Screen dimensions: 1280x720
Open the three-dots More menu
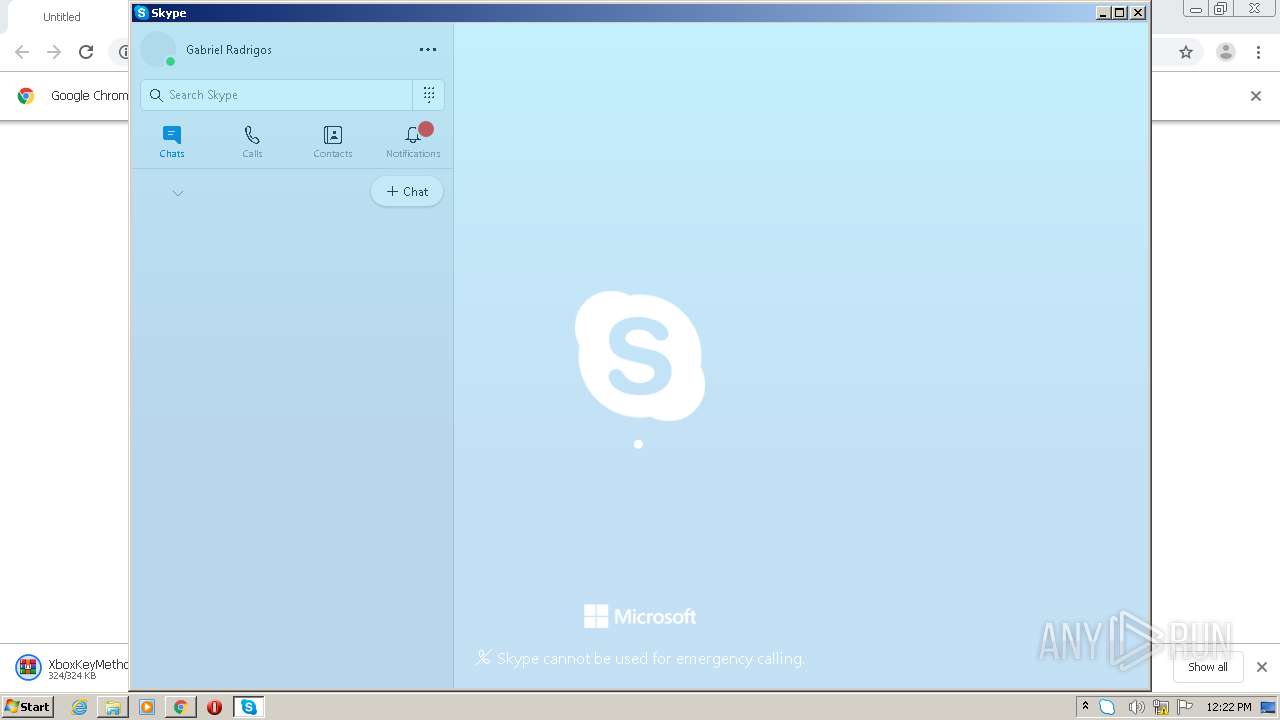(428, 50)
